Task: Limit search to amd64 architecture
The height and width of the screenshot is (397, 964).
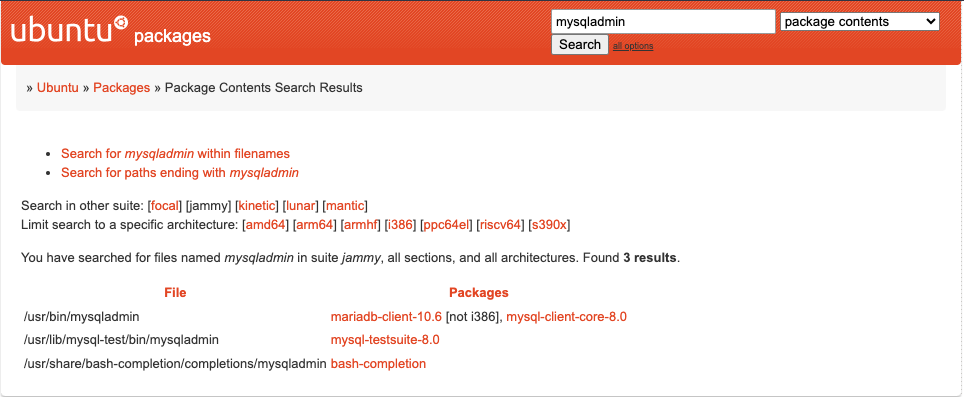Action: [266, 225]
